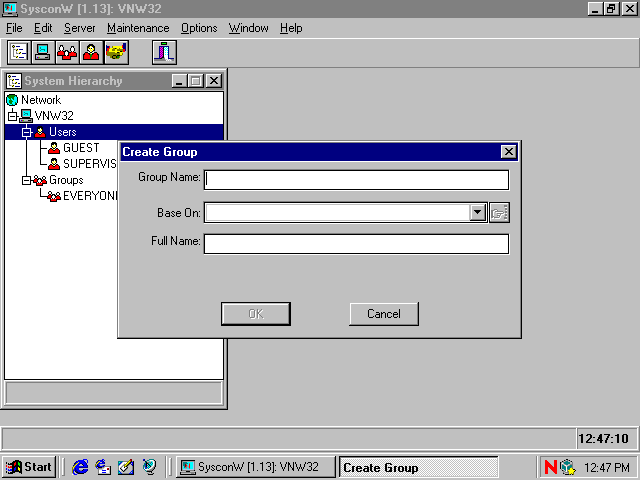Screen dimensions: 640x480
Task: Open the Server menu
Action: pos(80,28)
